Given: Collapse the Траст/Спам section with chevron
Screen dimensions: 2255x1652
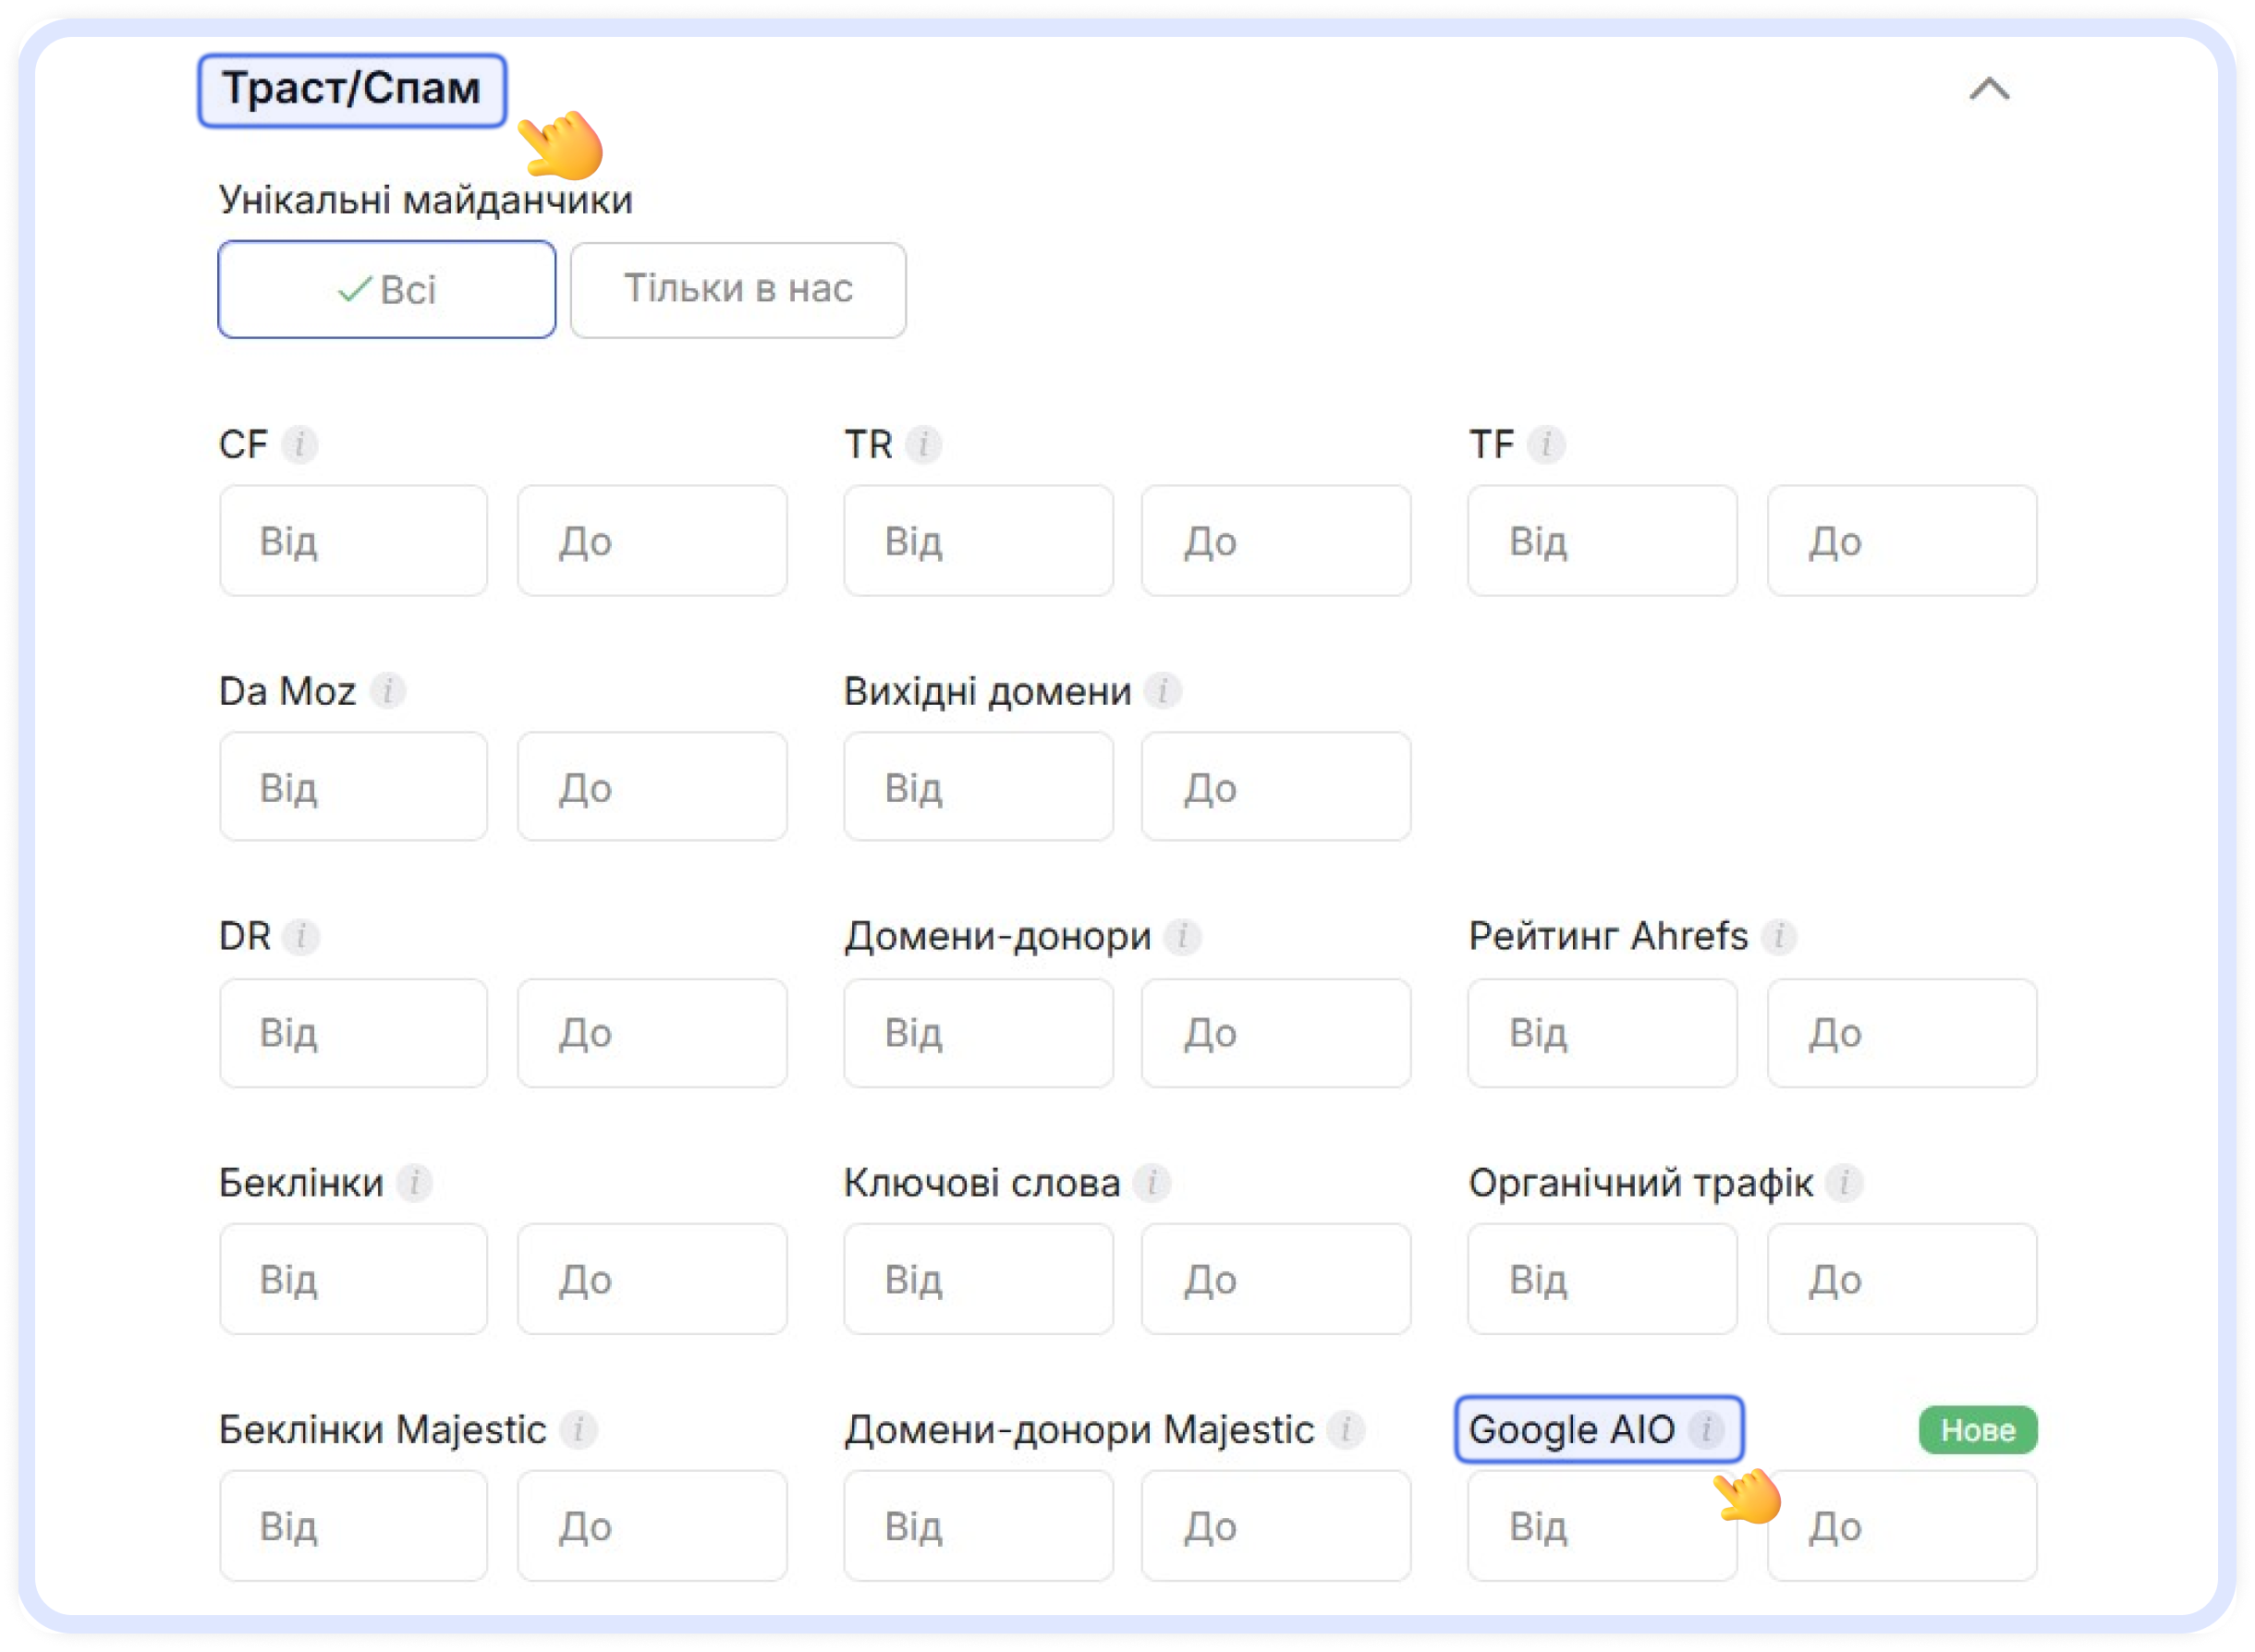Looking at the screenshot, I should pos(1989,90).
